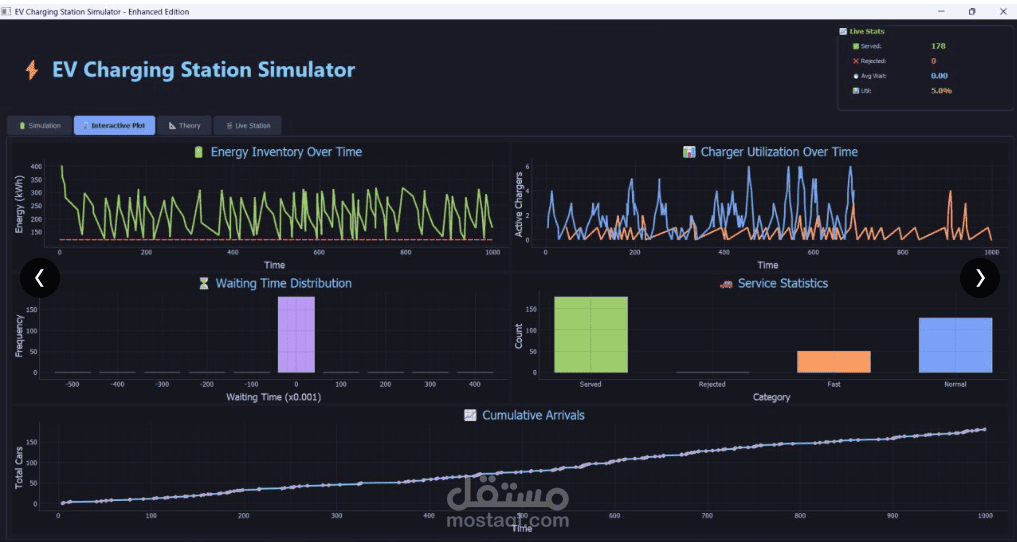Click the hourglass icon beside Waiting Time Distribution

point(204,283)
